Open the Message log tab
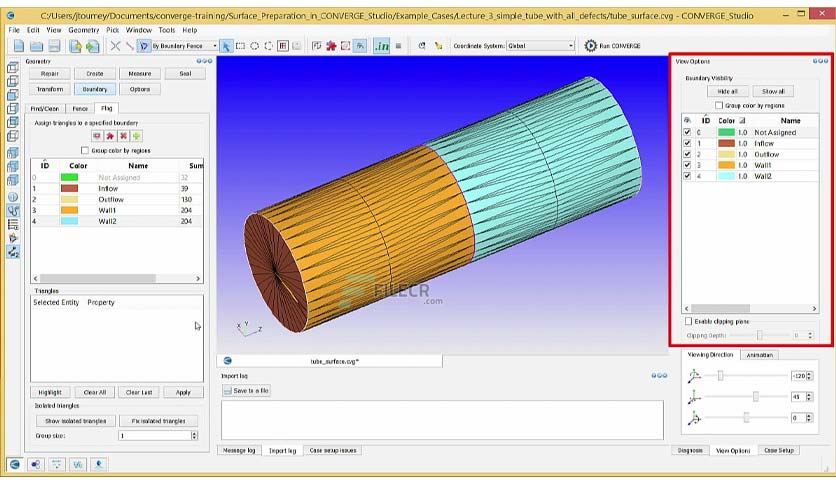The width and height of the screenshot is (836, 484). point(239,450)
